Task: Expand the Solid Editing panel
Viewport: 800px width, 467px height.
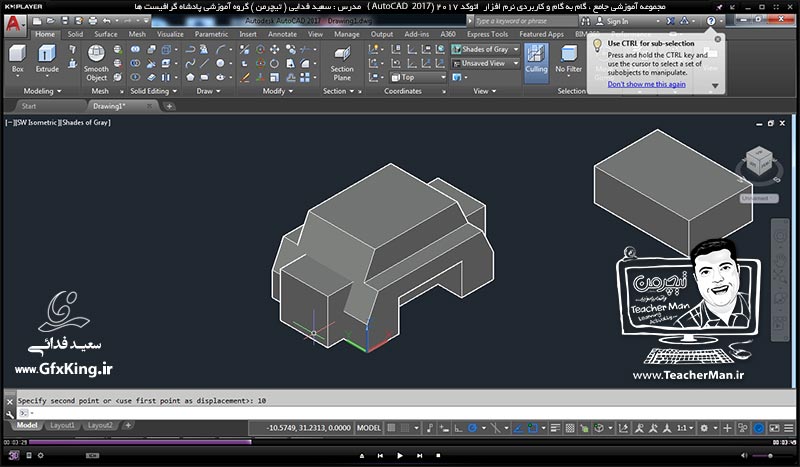Action: click(154, 91)
